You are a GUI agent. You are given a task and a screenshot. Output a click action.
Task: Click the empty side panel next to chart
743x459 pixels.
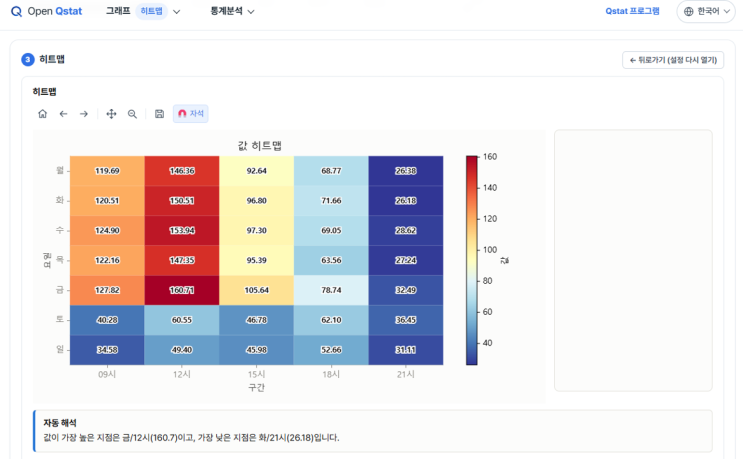[x=633, y=260]
